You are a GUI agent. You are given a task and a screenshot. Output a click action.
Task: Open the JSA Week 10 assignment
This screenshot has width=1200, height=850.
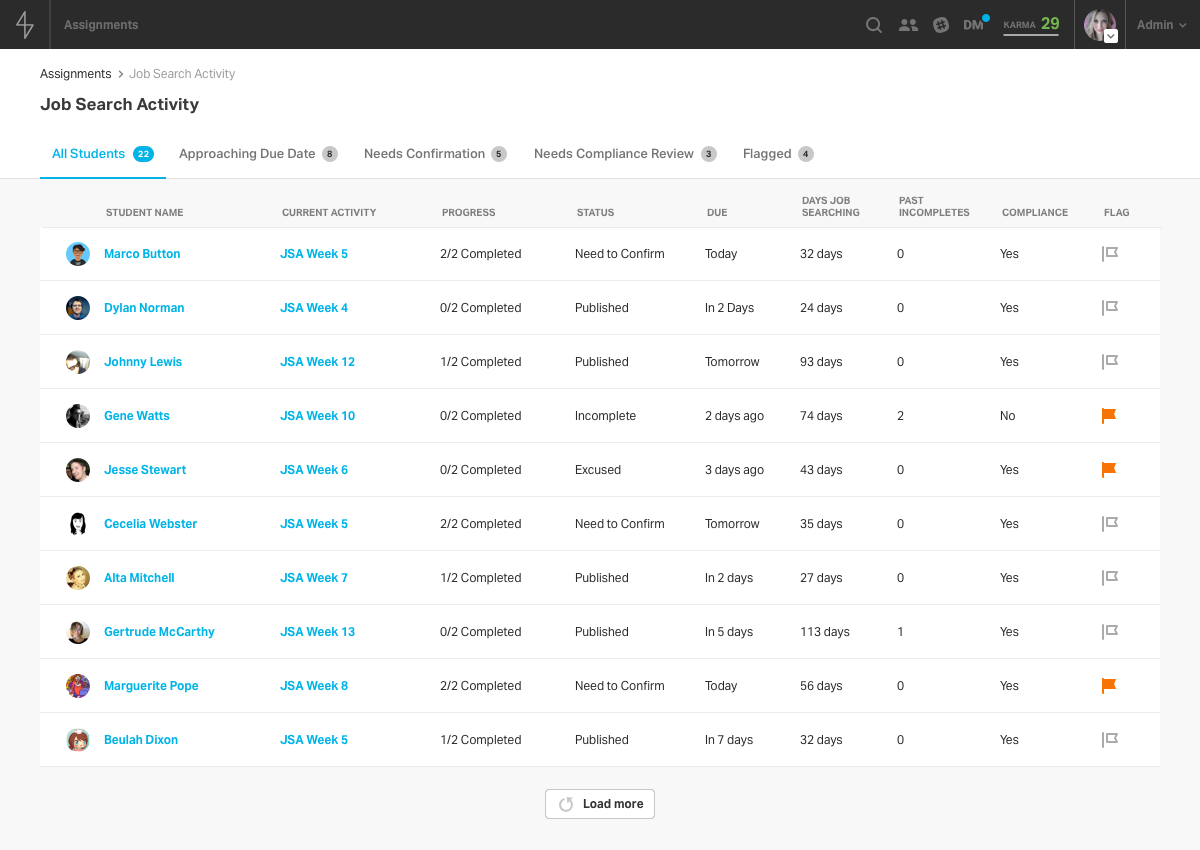pyautogui.click(x=317, y=415)
